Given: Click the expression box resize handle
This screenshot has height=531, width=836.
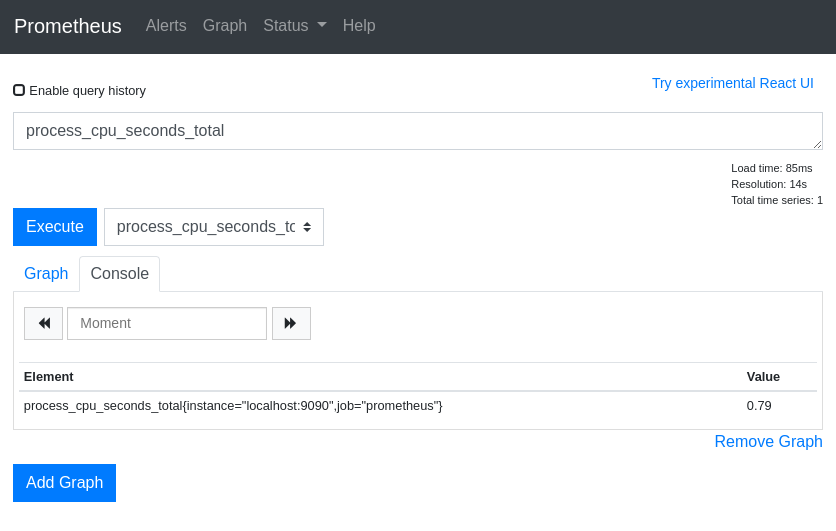Looking at the screenshot, I should pyautogui.click(x=817, y=144).
